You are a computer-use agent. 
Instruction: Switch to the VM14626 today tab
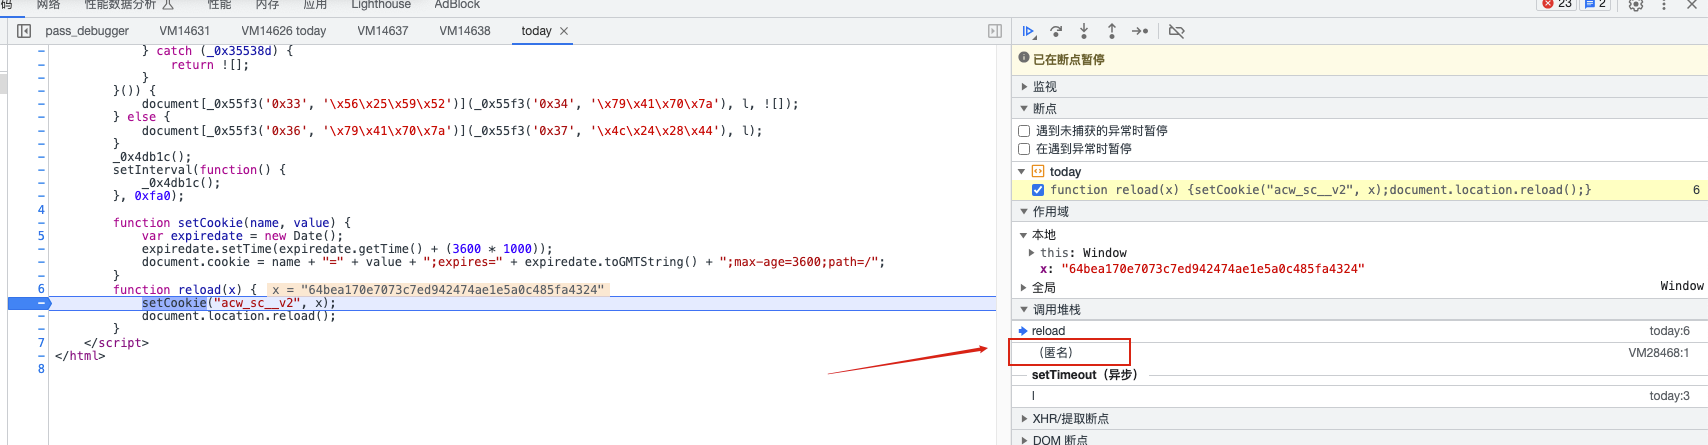[x=284, y=31]
